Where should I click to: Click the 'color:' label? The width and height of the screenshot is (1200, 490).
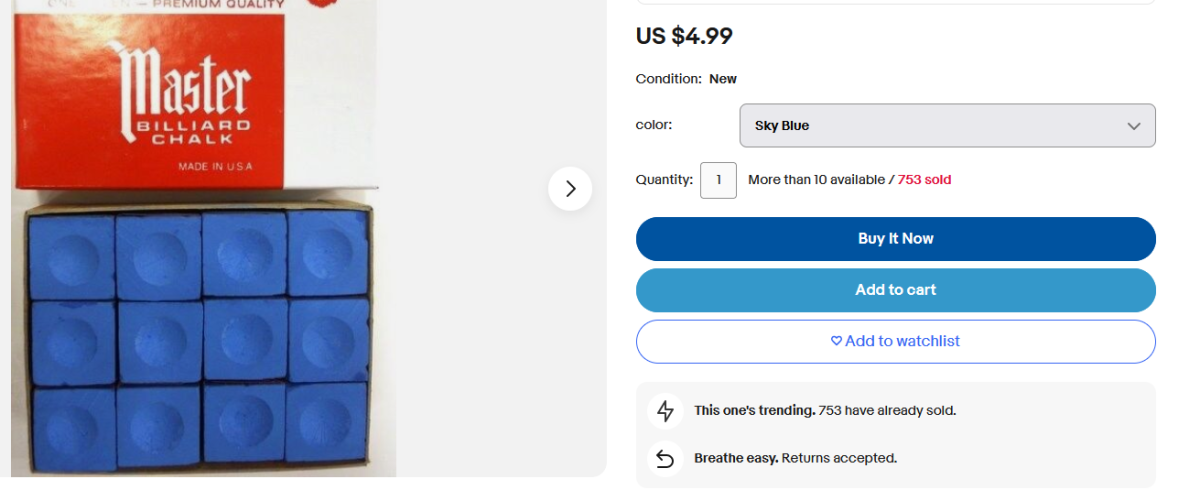click(x=654, y=125)
